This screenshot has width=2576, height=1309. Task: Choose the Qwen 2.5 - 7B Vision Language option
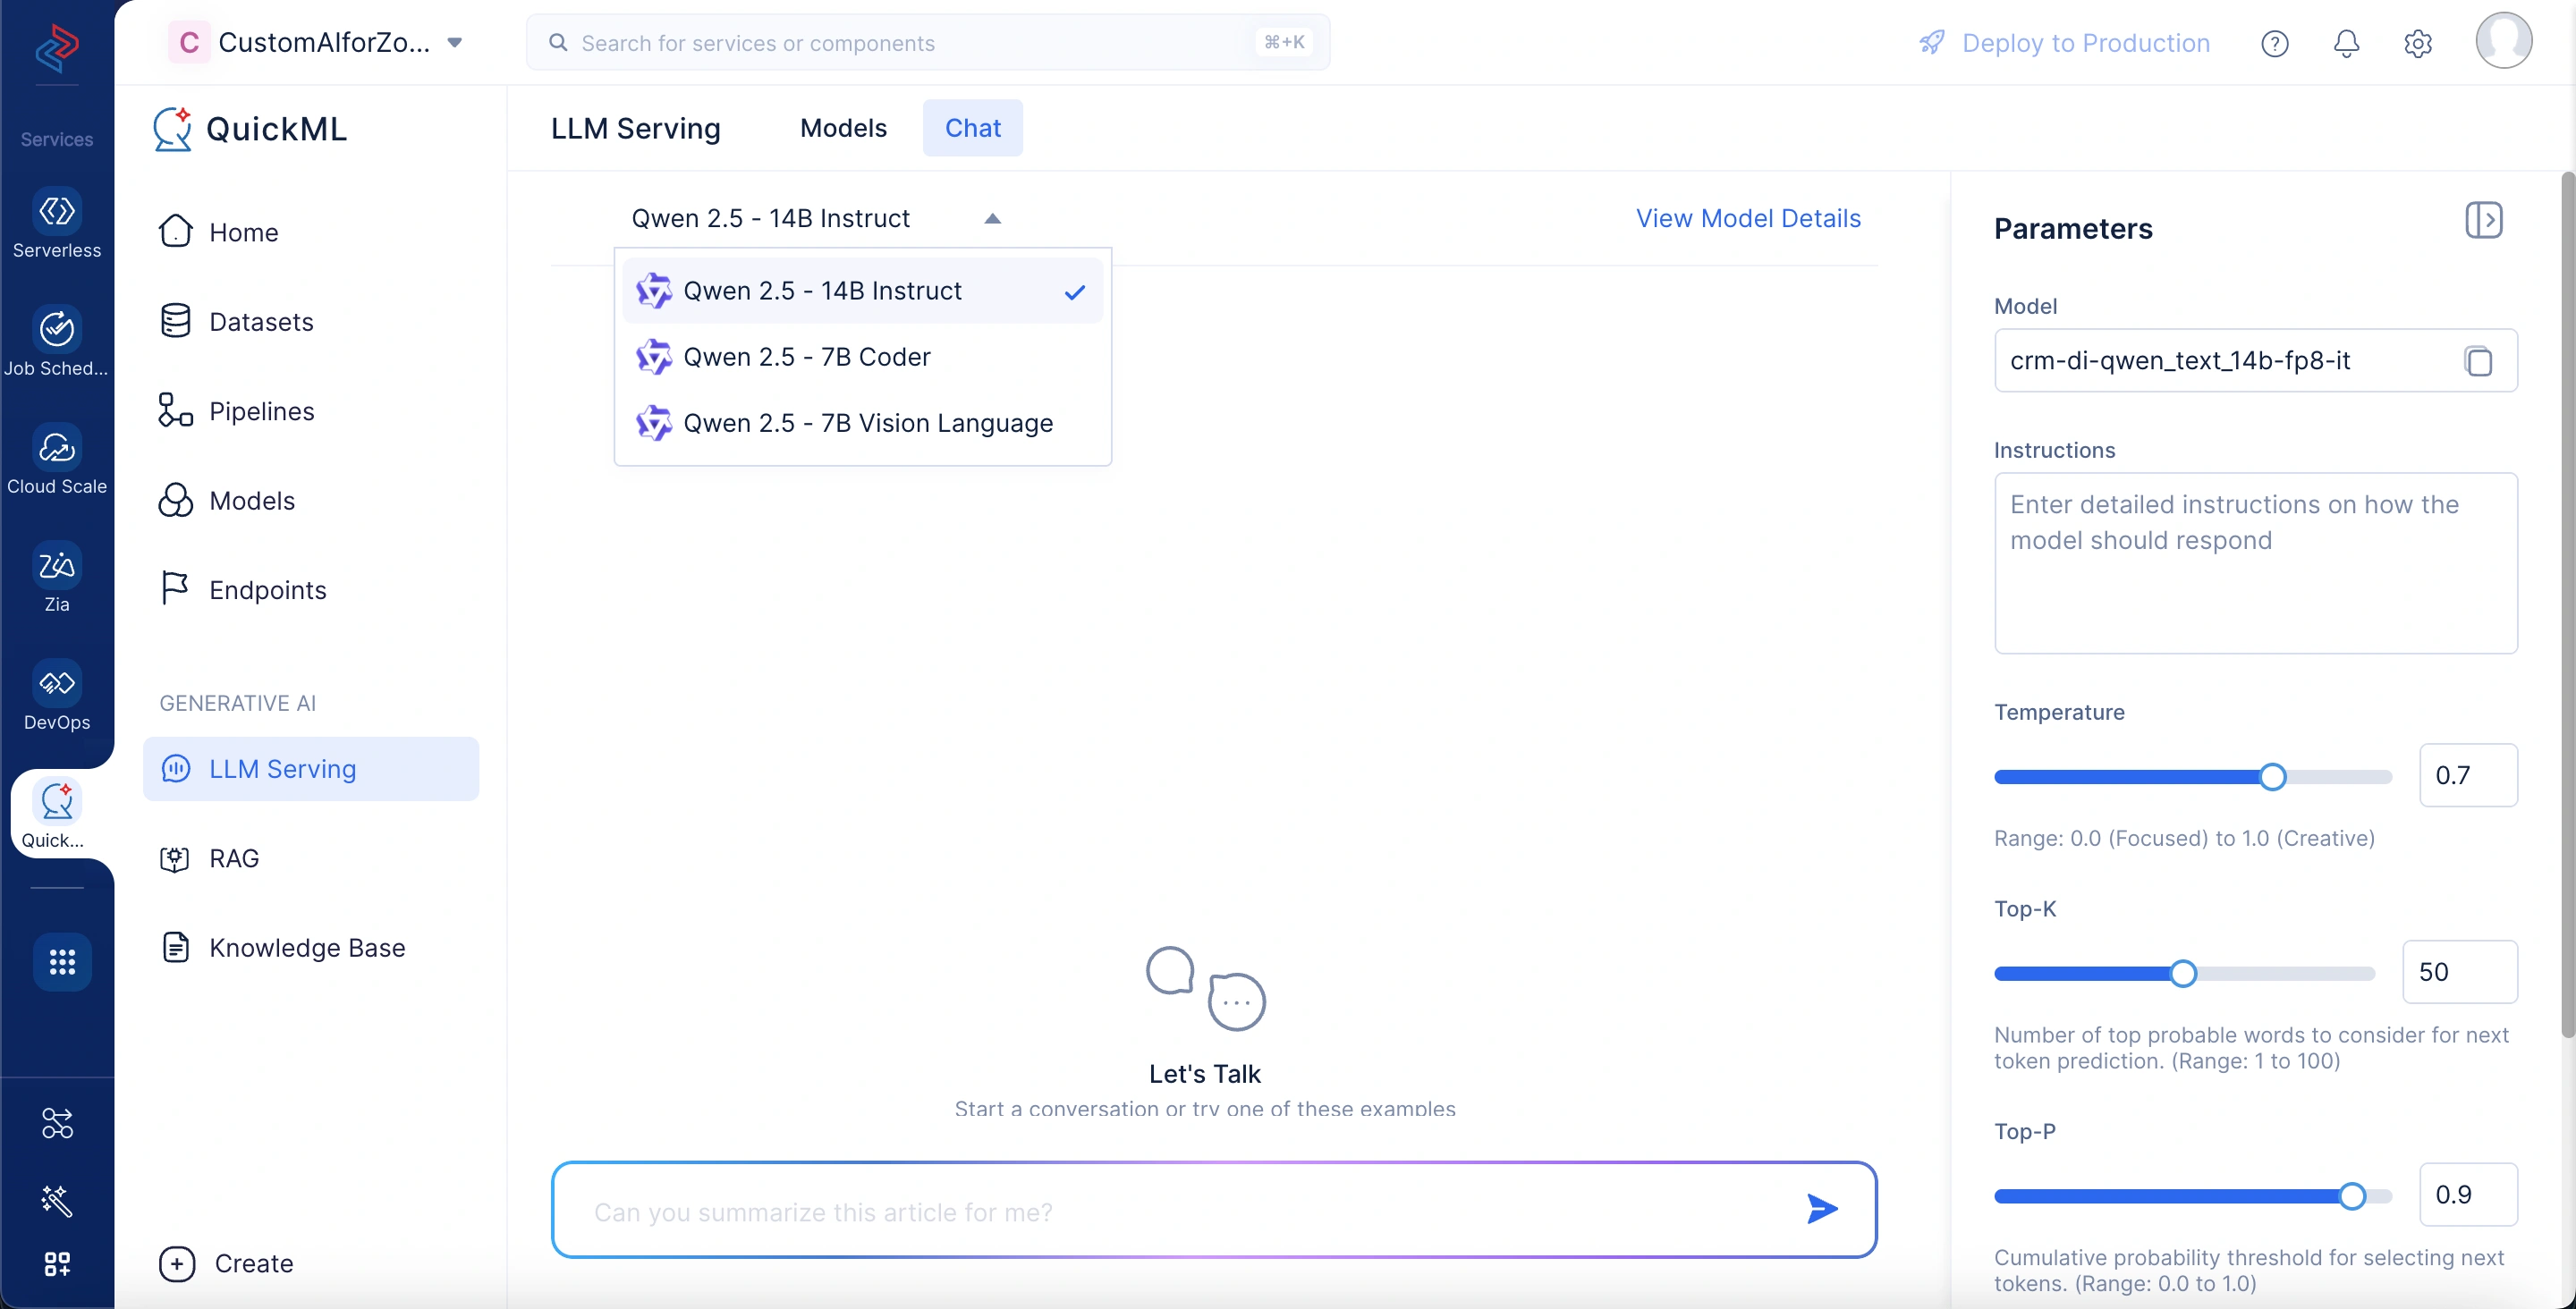click(x=867, y=423)
